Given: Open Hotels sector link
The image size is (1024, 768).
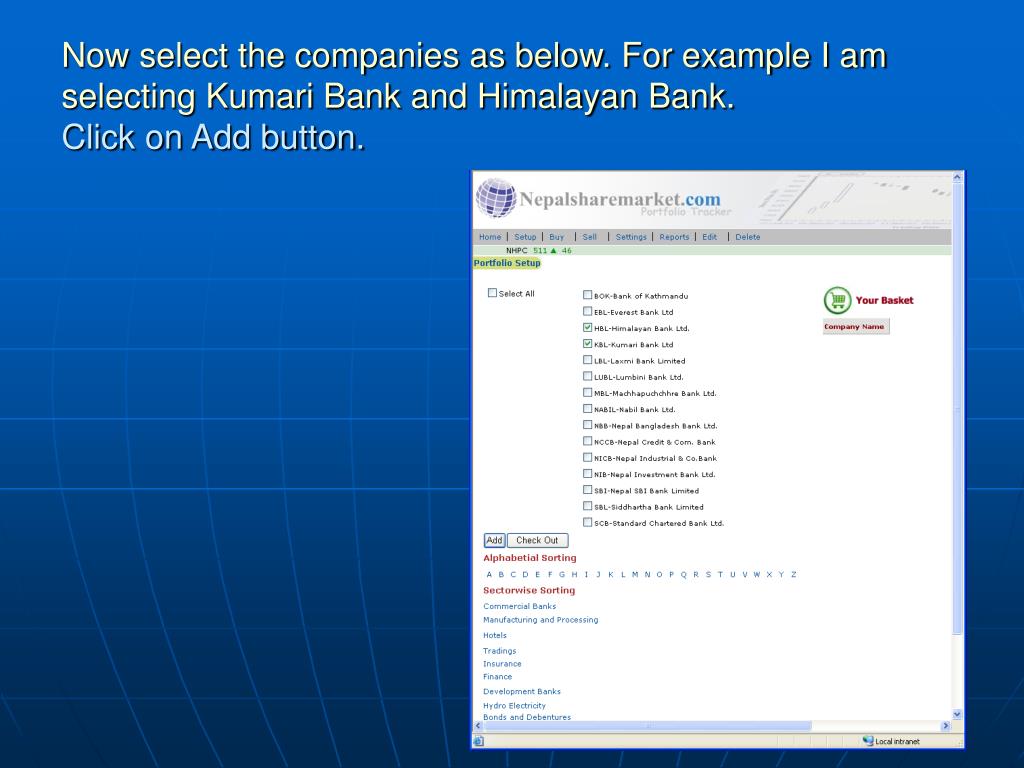Looking at the screenshot, I should click(x=494, y=635).
